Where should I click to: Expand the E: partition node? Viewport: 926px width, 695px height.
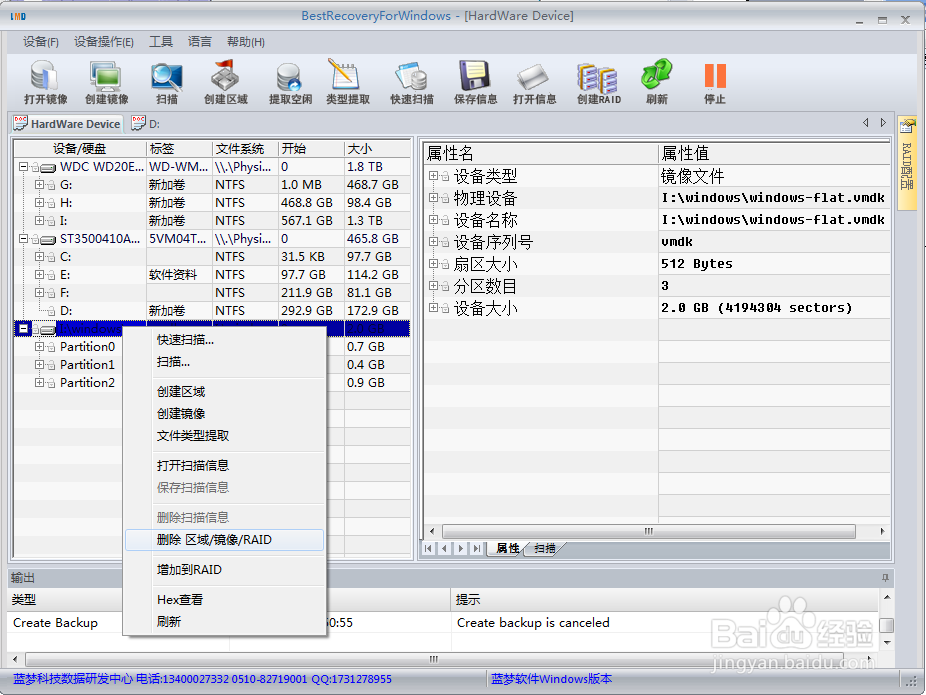tap(39, 275)
